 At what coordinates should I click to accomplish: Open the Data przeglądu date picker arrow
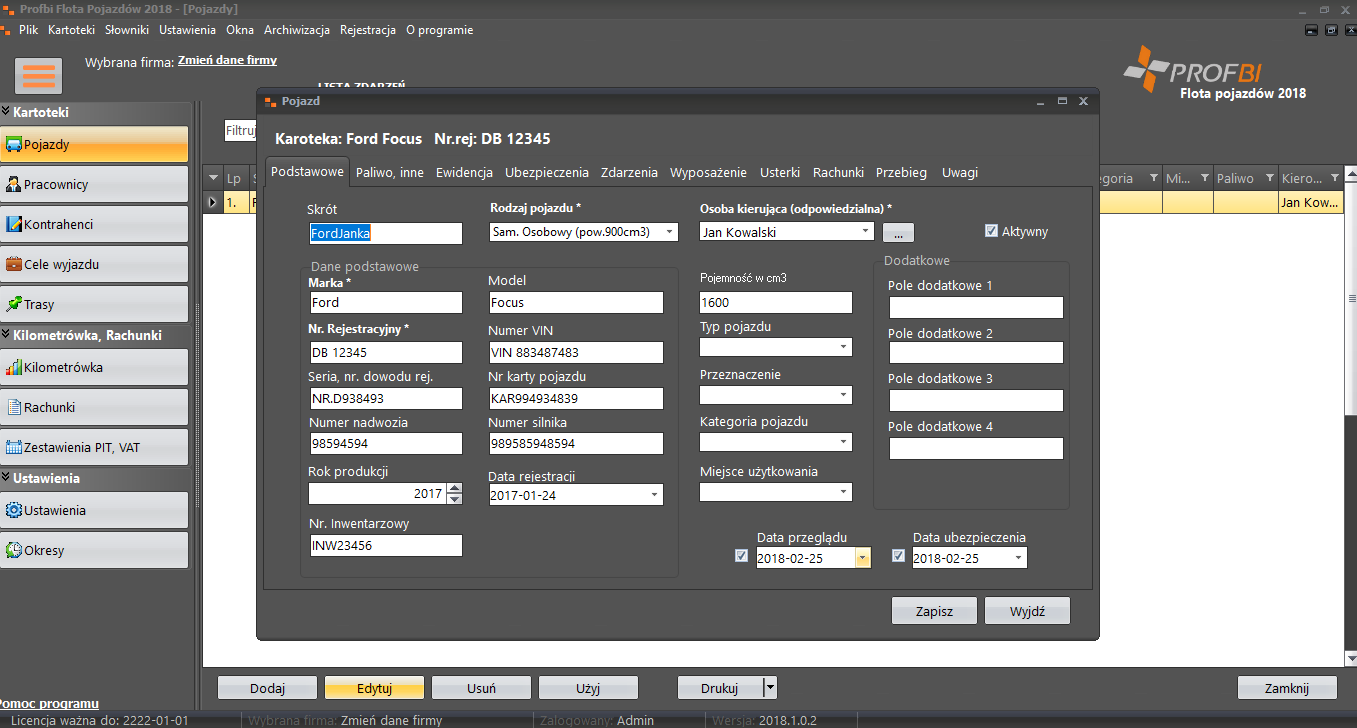click(862, 558)
